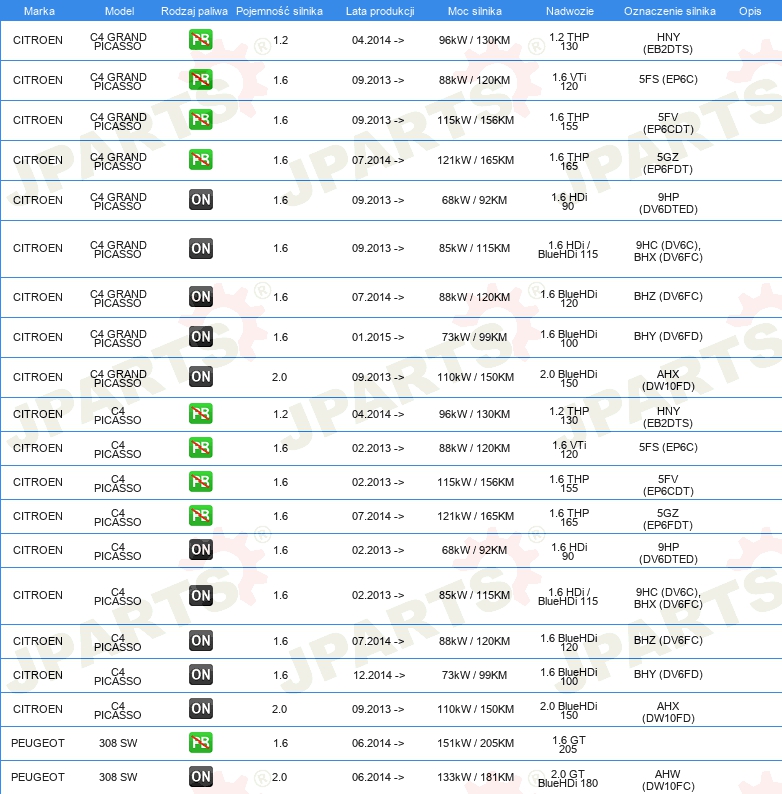The image size is (782, 794).
Task: Click petrol icon for C4 Grand Picasso 1.6 VTi 120
Action: (x=201, y=80)
